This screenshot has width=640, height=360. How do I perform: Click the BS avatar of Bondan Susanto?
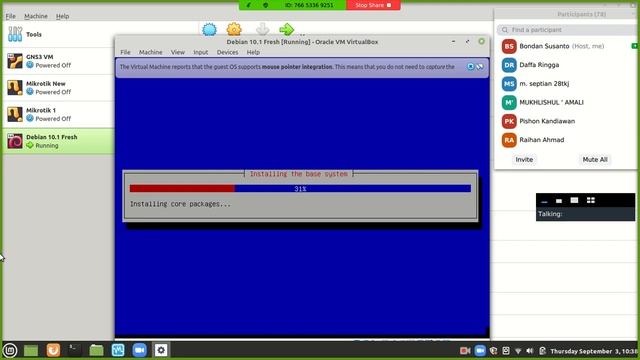pos(509,46)
